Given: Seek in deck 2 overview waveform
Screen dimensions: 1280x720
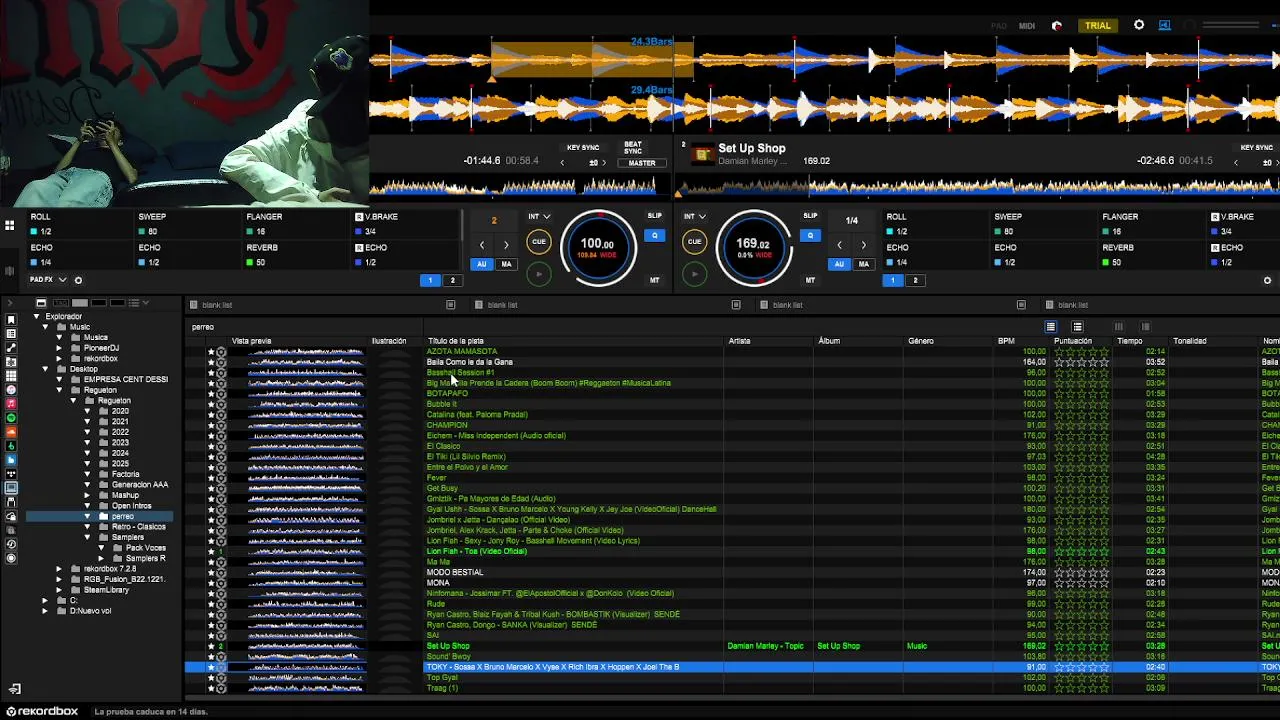Looking at the screenshot, I should (978, 186).
